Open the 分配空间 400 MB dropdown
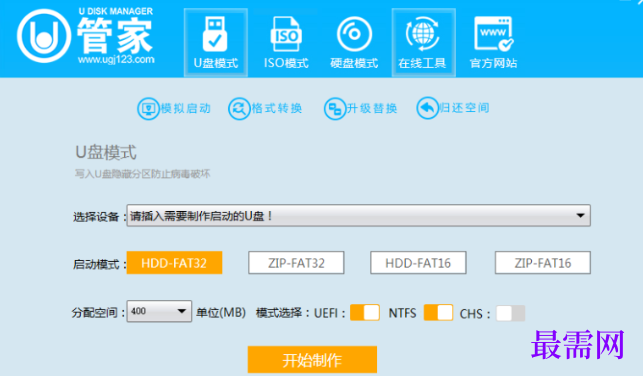 pos(159,311)
